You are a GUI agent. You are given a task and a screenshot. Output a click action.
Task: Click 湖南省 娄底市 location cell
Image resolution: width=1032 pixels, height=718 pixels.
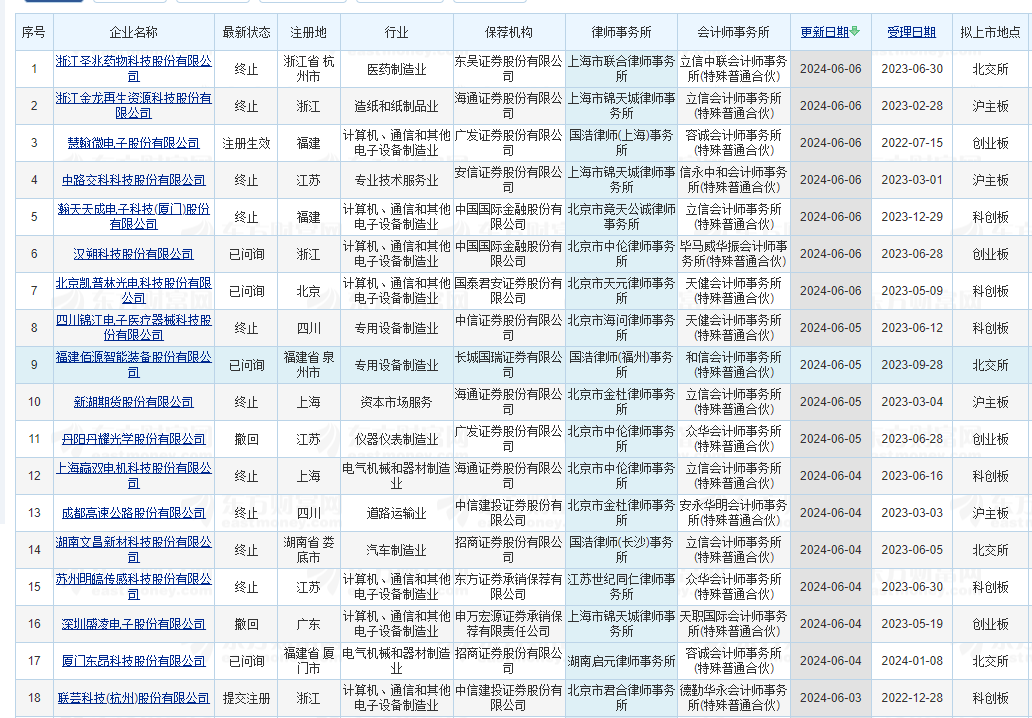(x=309, y=550)
